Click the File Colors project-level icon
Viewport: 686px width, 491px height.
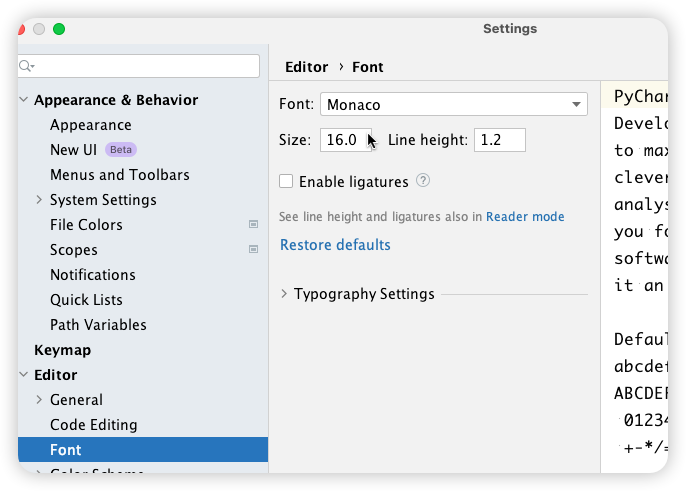pyautogui.click(x=253, y=224)
